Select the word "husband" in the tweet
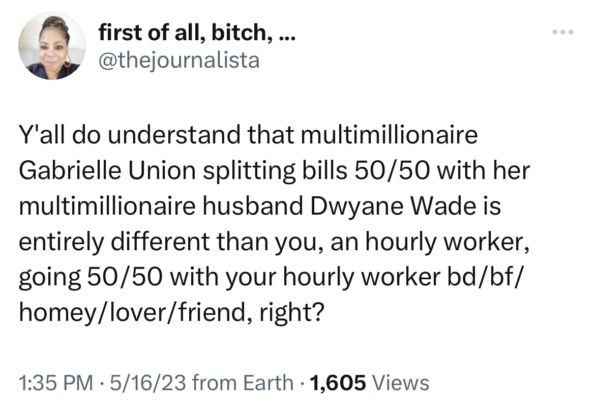The width and height of the screenshot is (595, 411). pos(253,206)
